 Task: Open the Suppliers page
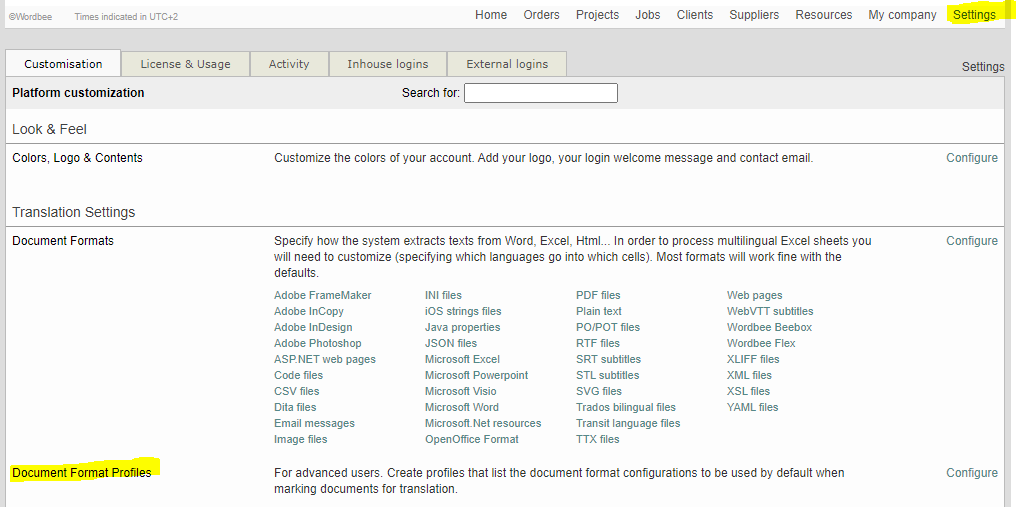(x=755, y=15)
